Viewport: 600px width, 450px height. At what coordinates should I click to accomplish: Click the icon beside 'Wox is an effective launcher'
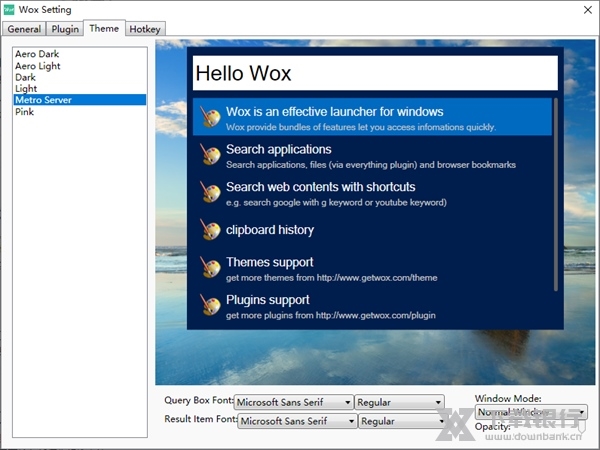click(x=209, y=117)
